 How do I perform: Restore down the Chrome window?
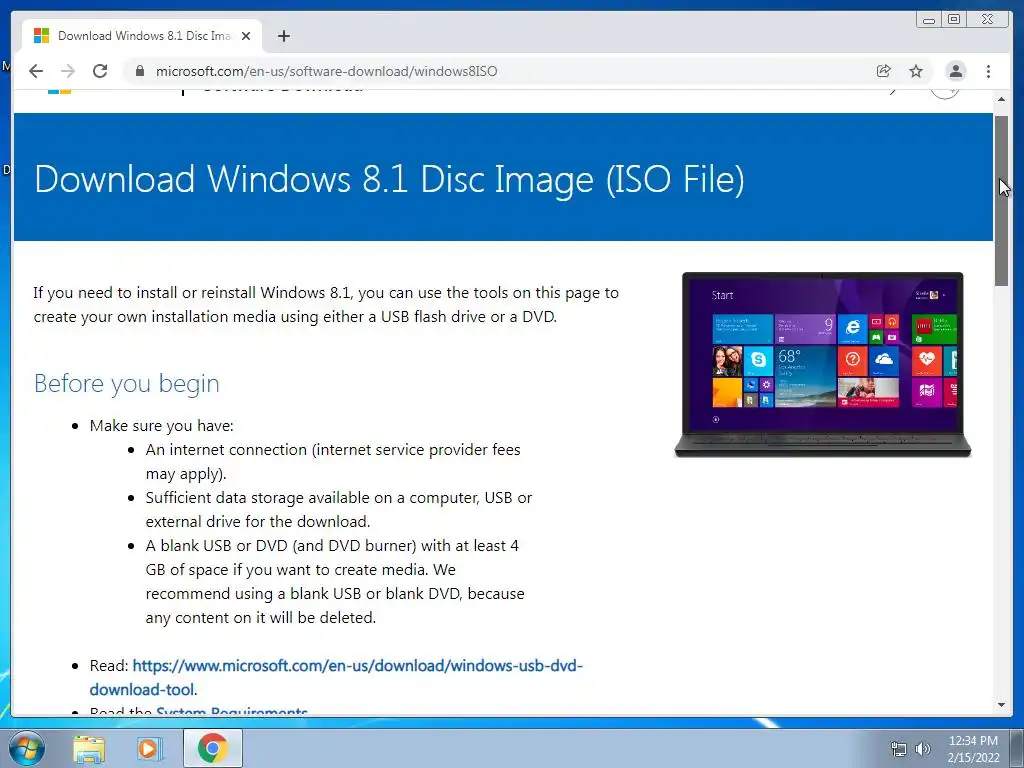[954, 20]
